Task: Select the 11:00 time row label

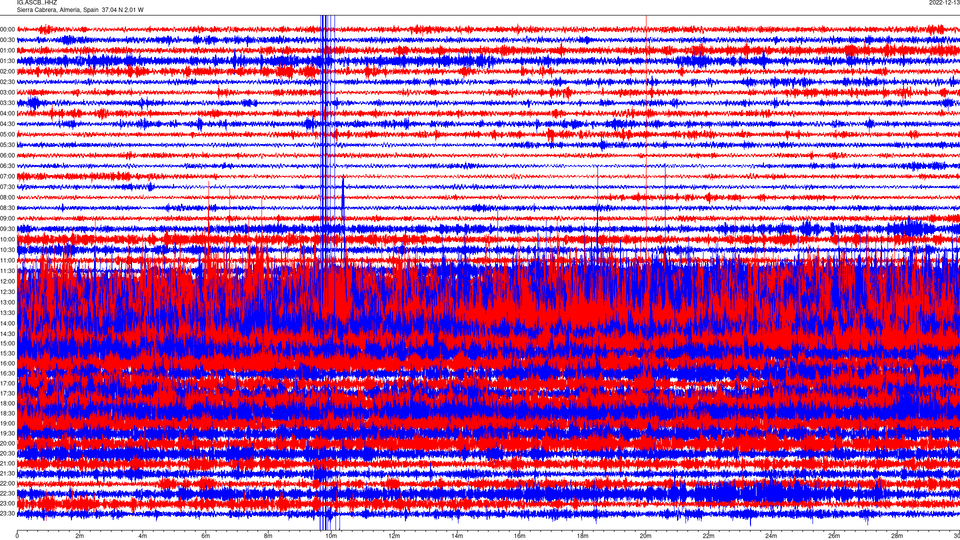Action: [8, 260]
